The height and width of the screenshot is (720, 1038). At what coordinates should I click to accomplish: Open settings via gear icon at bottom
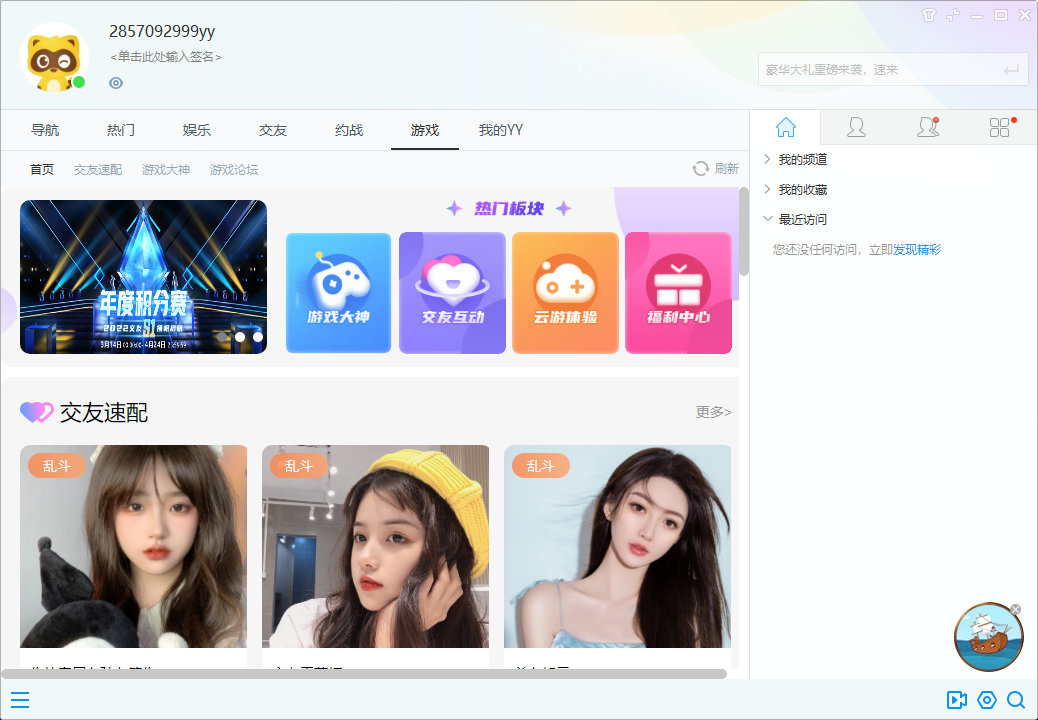pos(987,700)
